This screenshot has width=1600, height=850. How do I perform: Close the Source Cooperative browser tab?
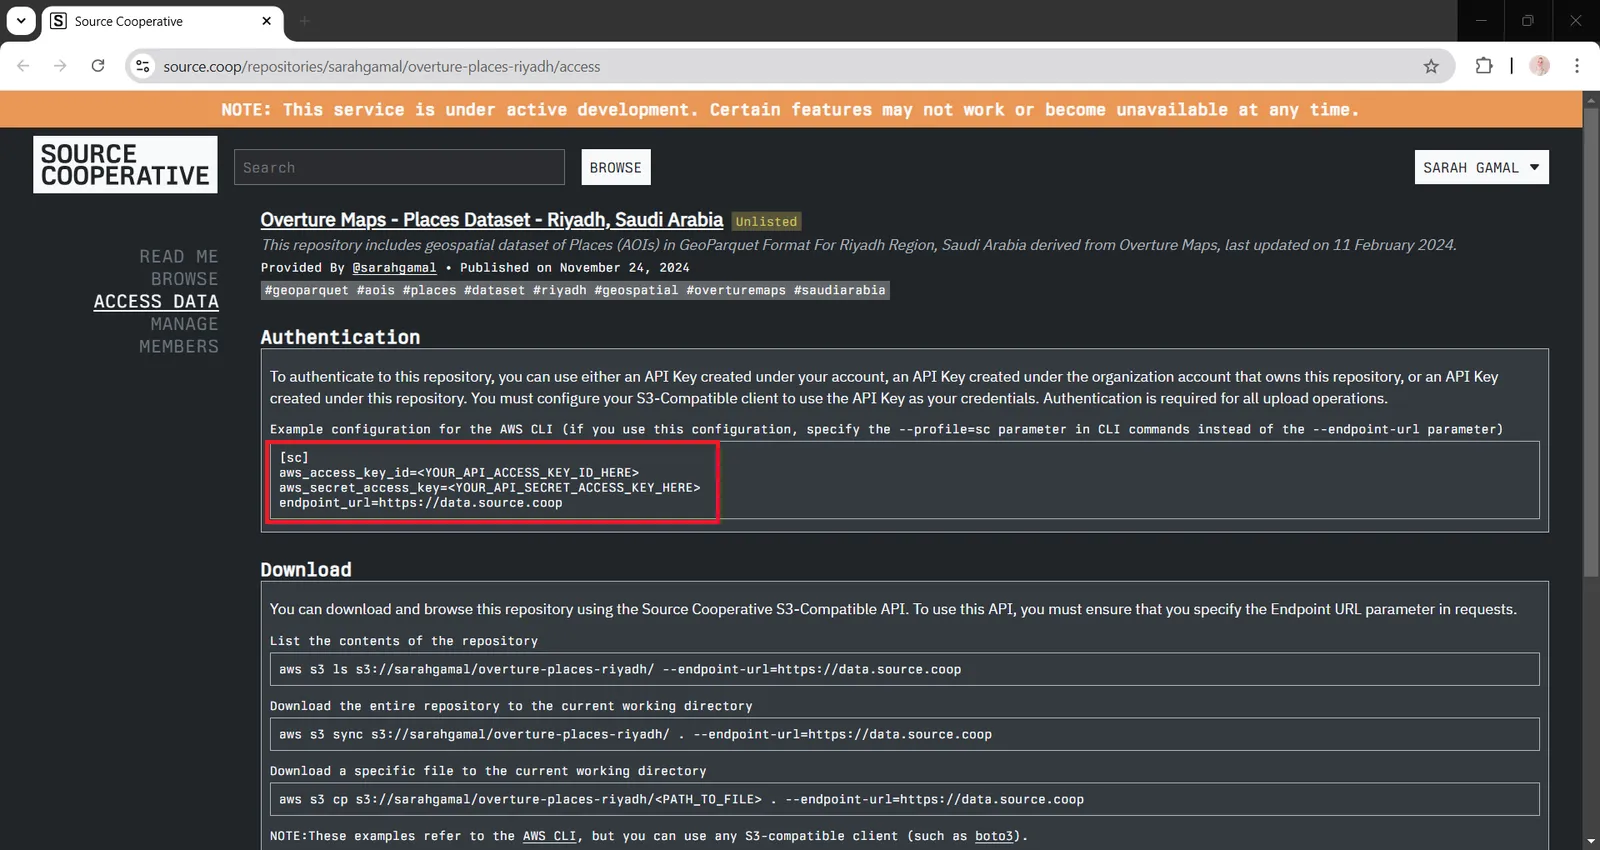(266, 21)
